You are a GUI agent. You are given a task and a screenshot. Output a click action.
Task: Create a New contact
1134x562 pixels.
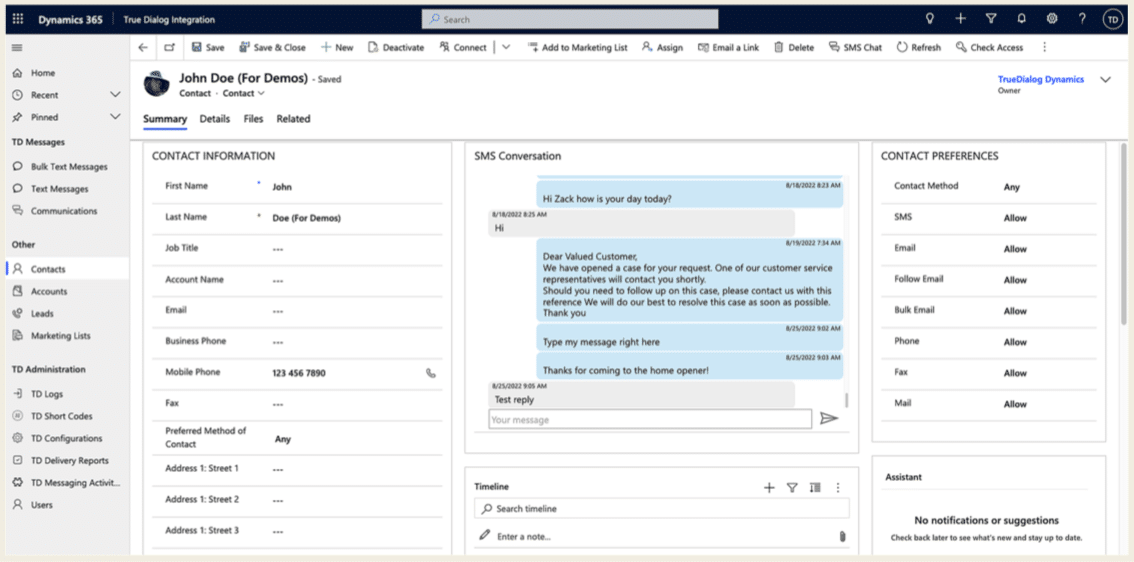[x=337, y=48]
